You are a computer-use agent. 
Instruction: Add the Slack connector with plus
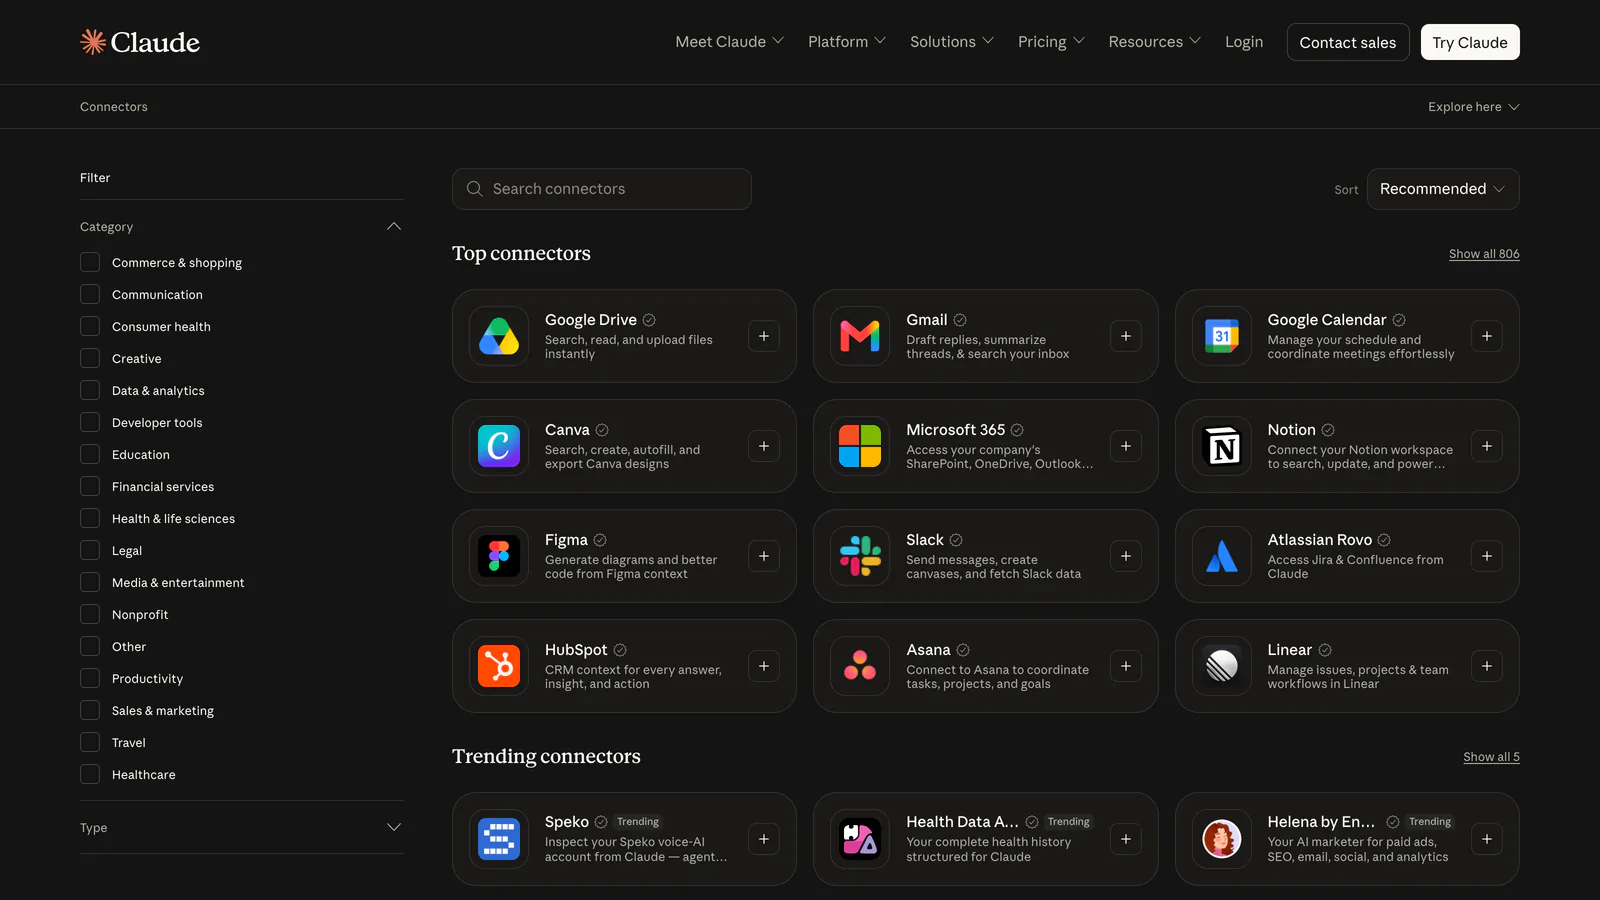coord(1126,556)
